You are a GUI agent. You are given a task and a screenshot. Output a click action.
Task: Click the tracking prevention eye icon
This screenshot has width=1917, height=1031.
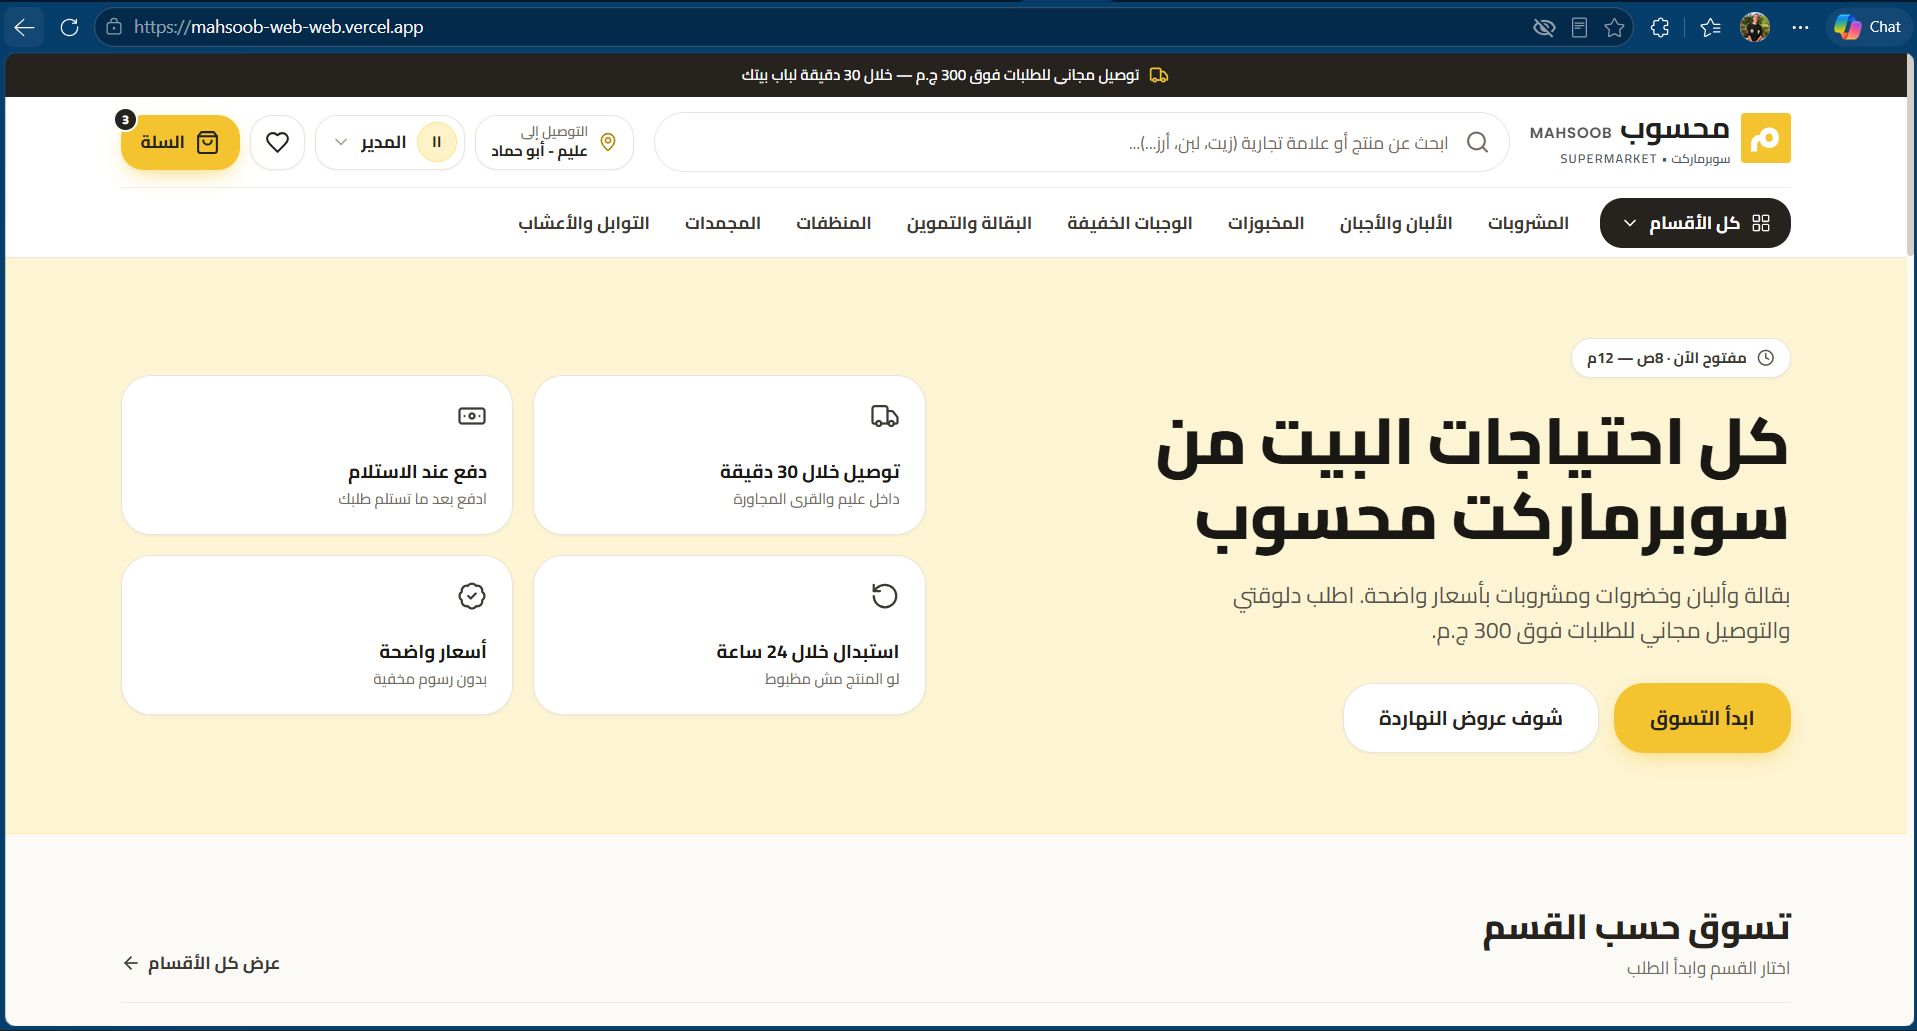(1544, 27)
